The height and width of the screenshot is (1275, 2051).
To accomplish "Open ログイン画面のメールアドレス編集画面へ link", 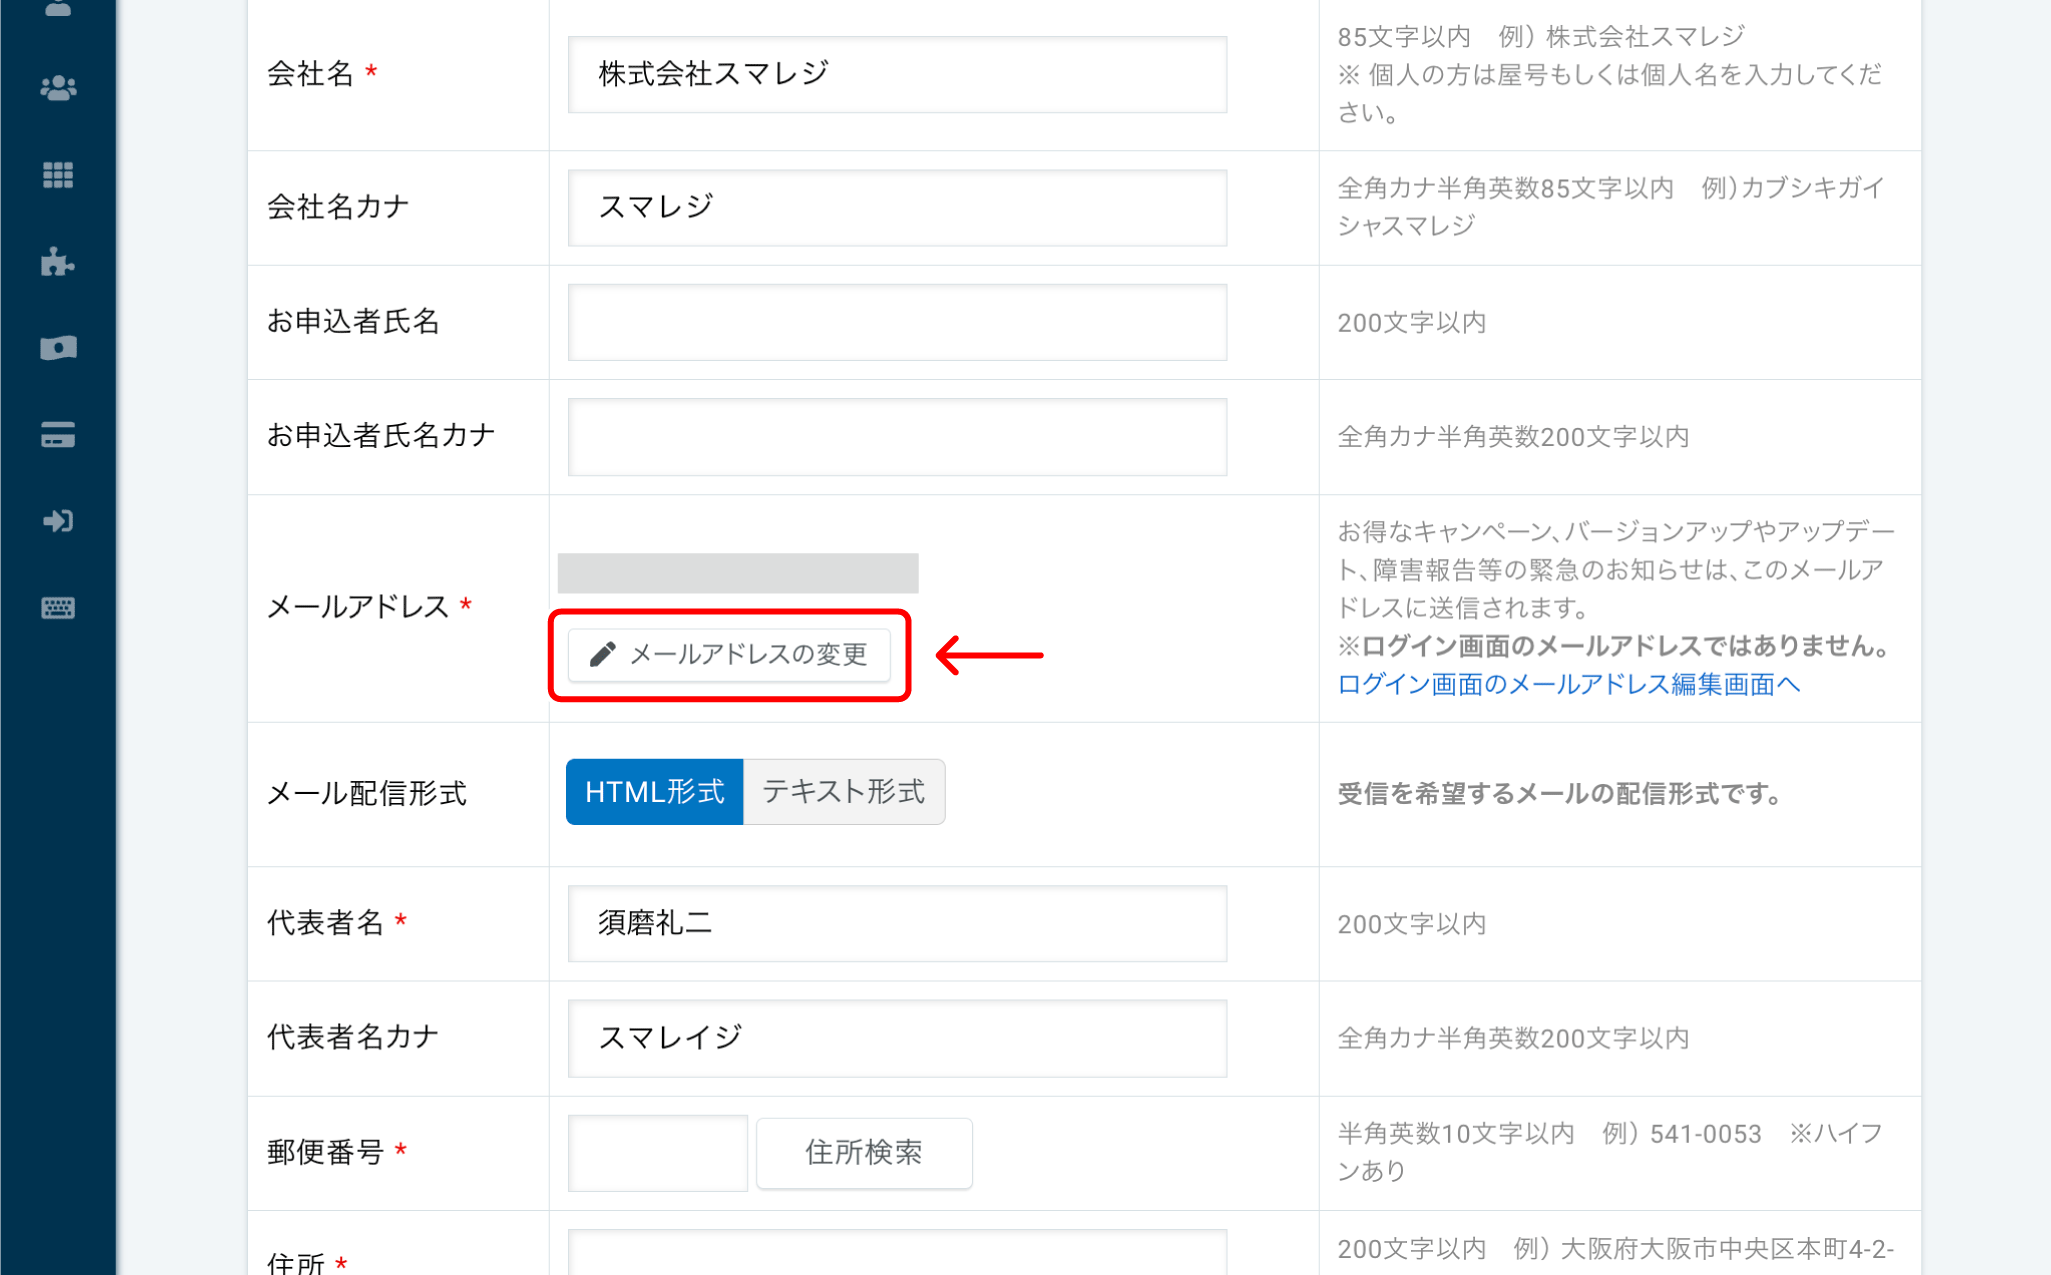I will pos(1568,685).
